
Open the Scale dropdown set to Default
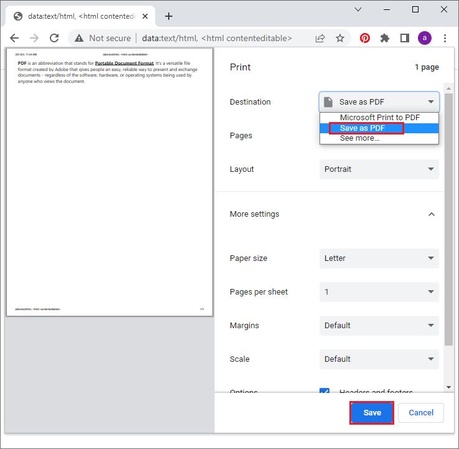[379, 359]
